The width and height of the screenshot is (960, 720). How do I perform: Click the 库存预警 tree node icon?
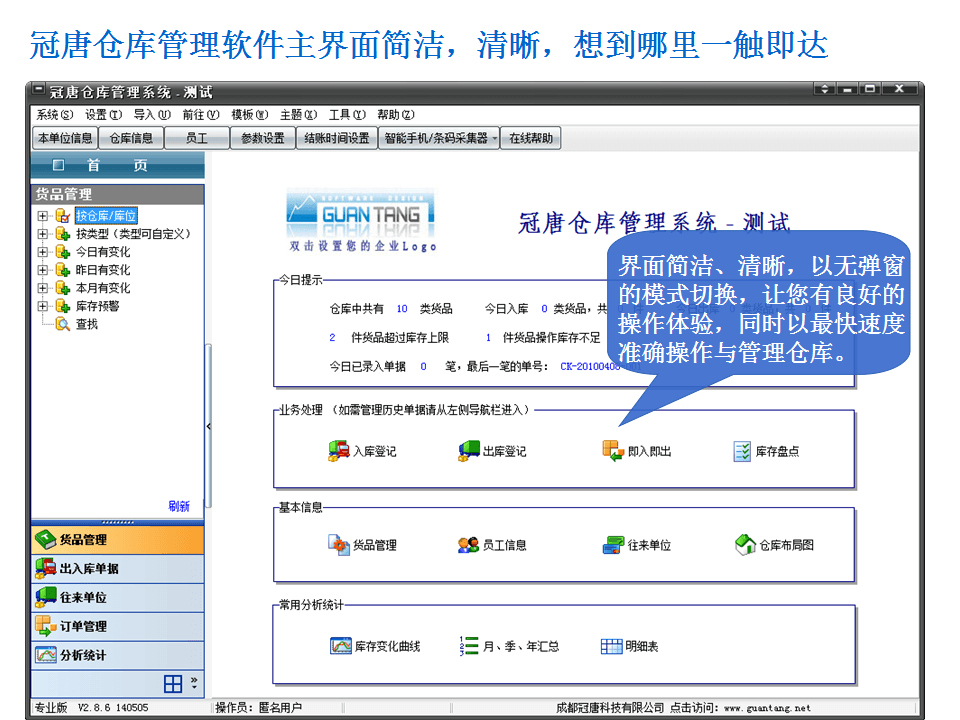coord(62,306)
